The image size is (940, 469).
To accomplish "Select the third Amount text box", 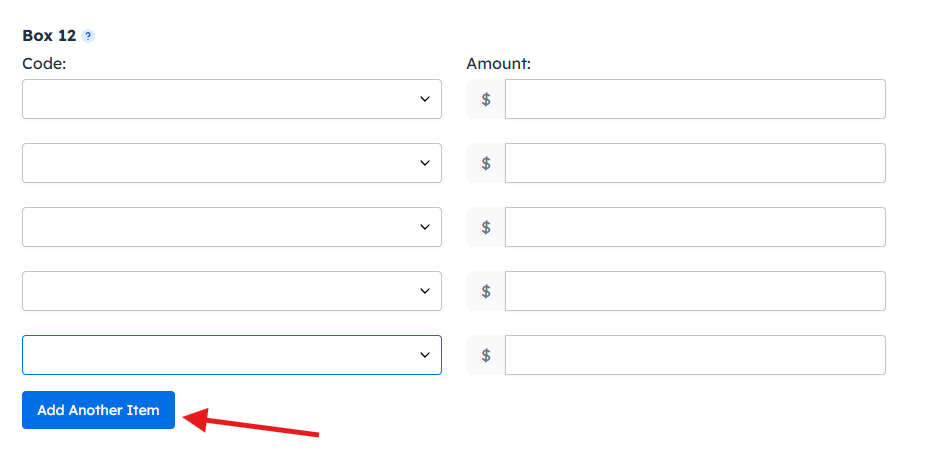I will coord(695,227).
